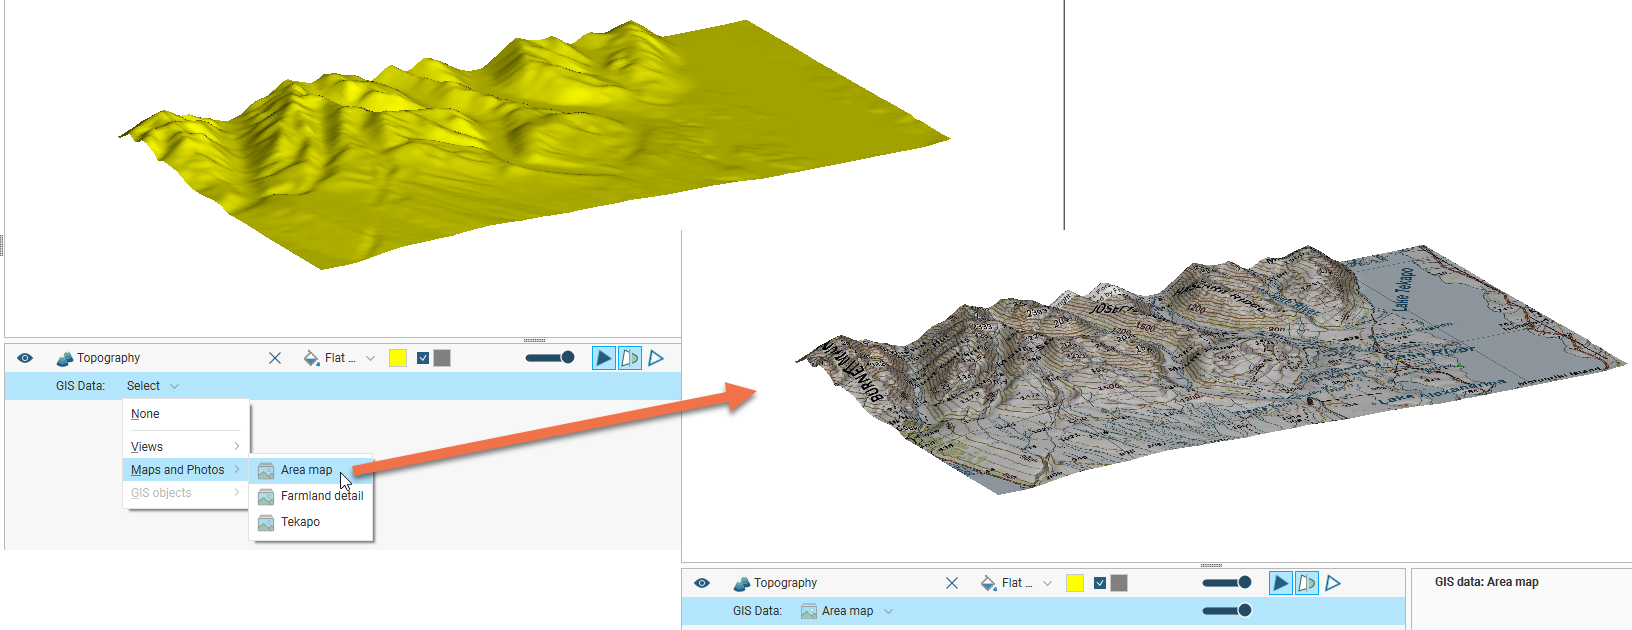The width and height of the screenshot is (1632, 630).
Task: Click the splitter handle above the Area map list
Action: (1211, 566)
